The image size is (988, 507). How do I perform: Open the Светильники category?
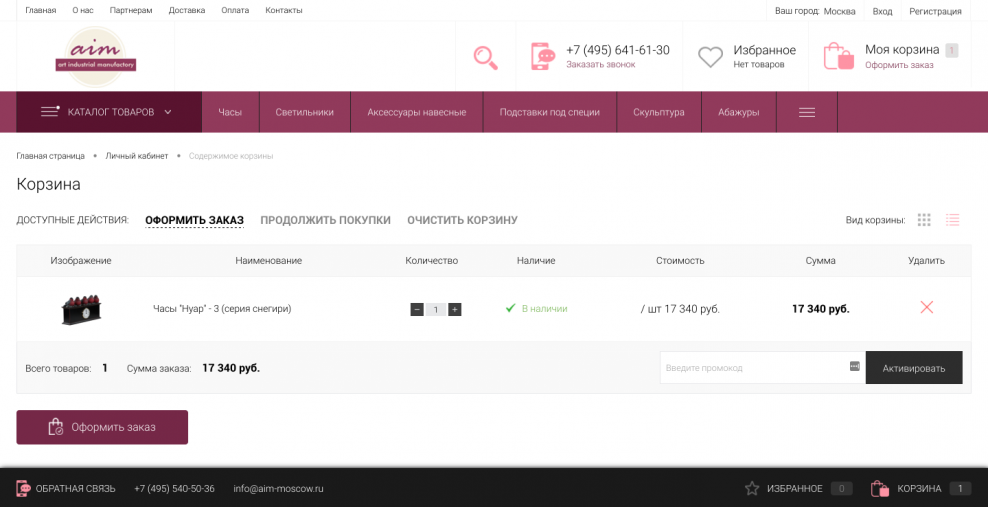[x=304, y=112]
